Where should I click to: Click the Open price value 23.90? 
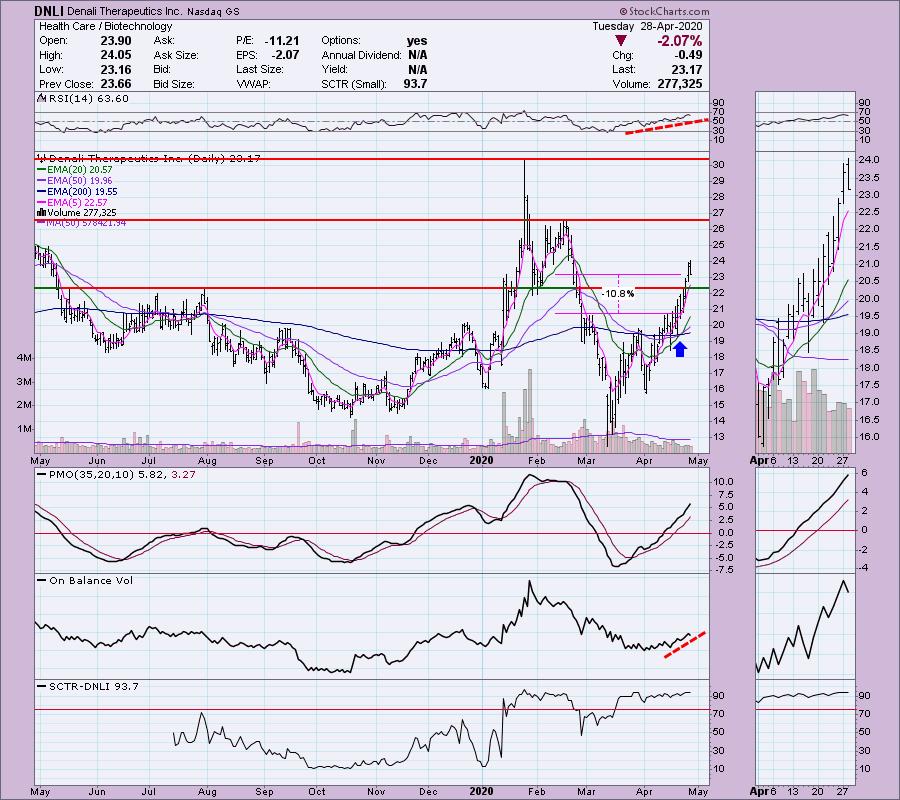(x=116, y=41)
